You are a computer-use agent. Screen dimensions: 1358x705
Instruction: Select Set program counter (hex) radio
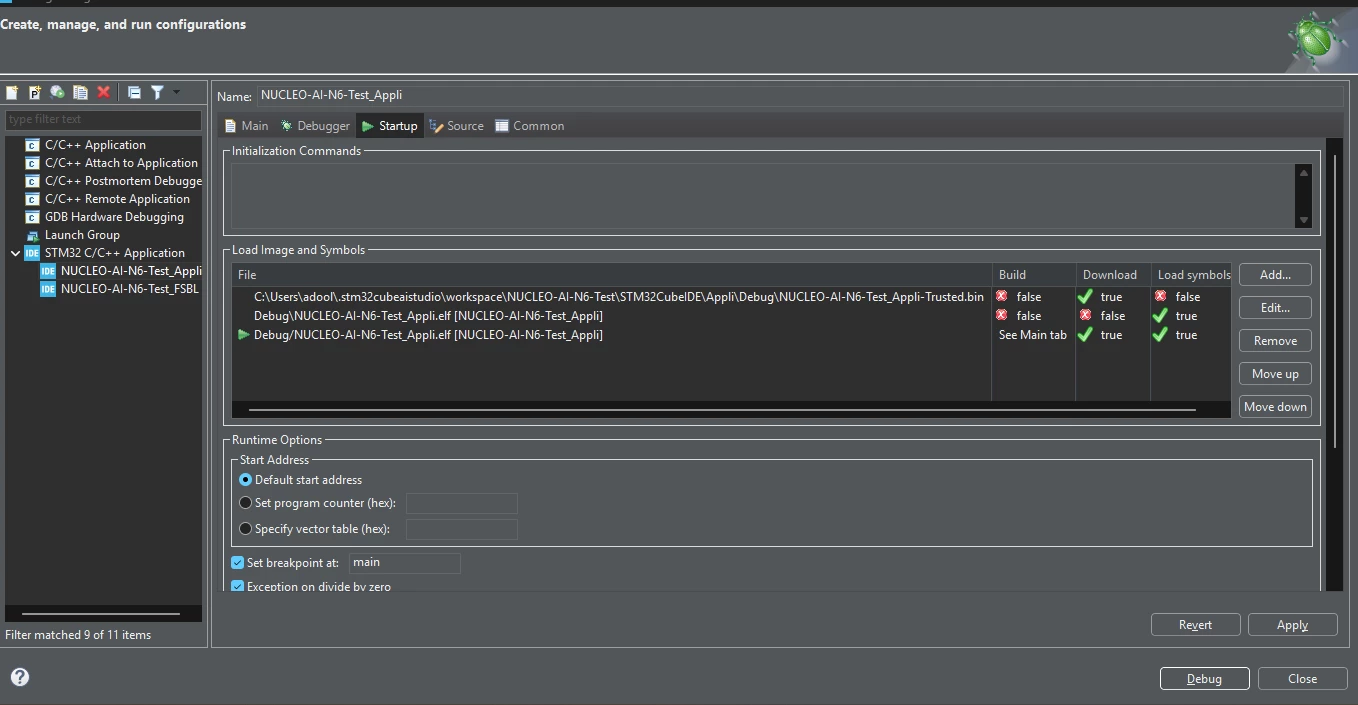(x=246, y=503)
